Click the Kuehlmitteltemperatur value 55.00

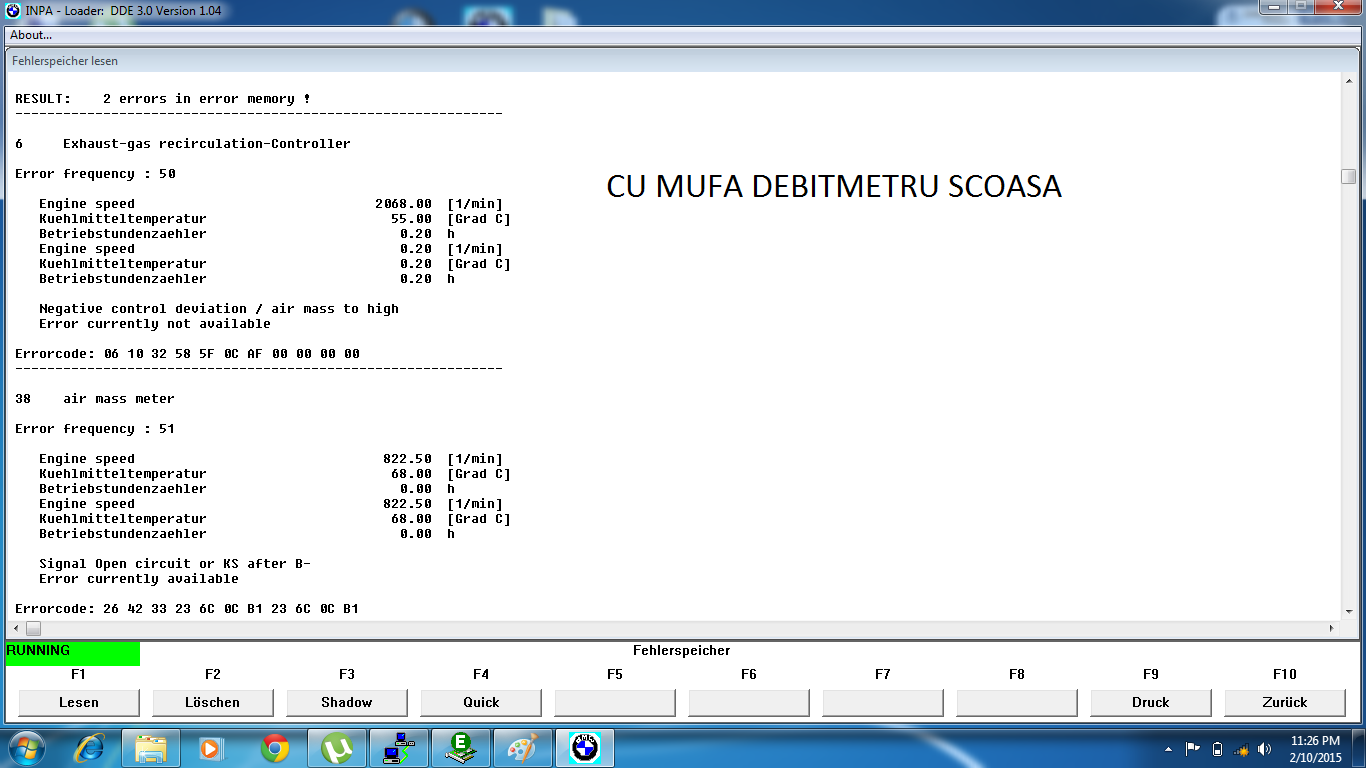412,219
